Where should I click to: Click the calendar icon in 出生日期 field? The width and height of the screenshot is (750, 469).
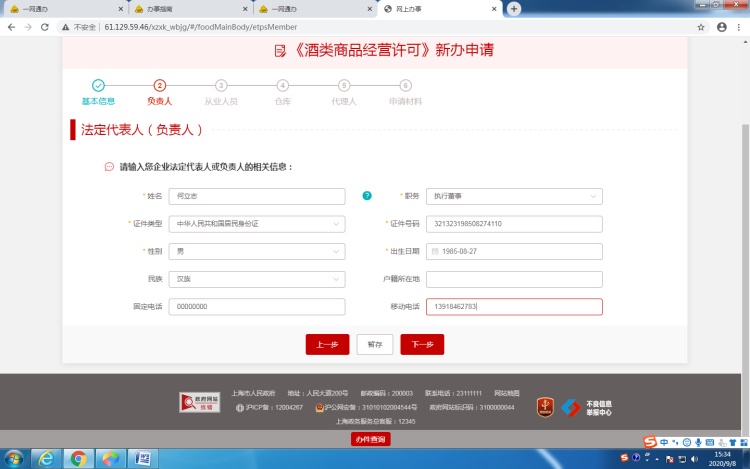point(437,252)
